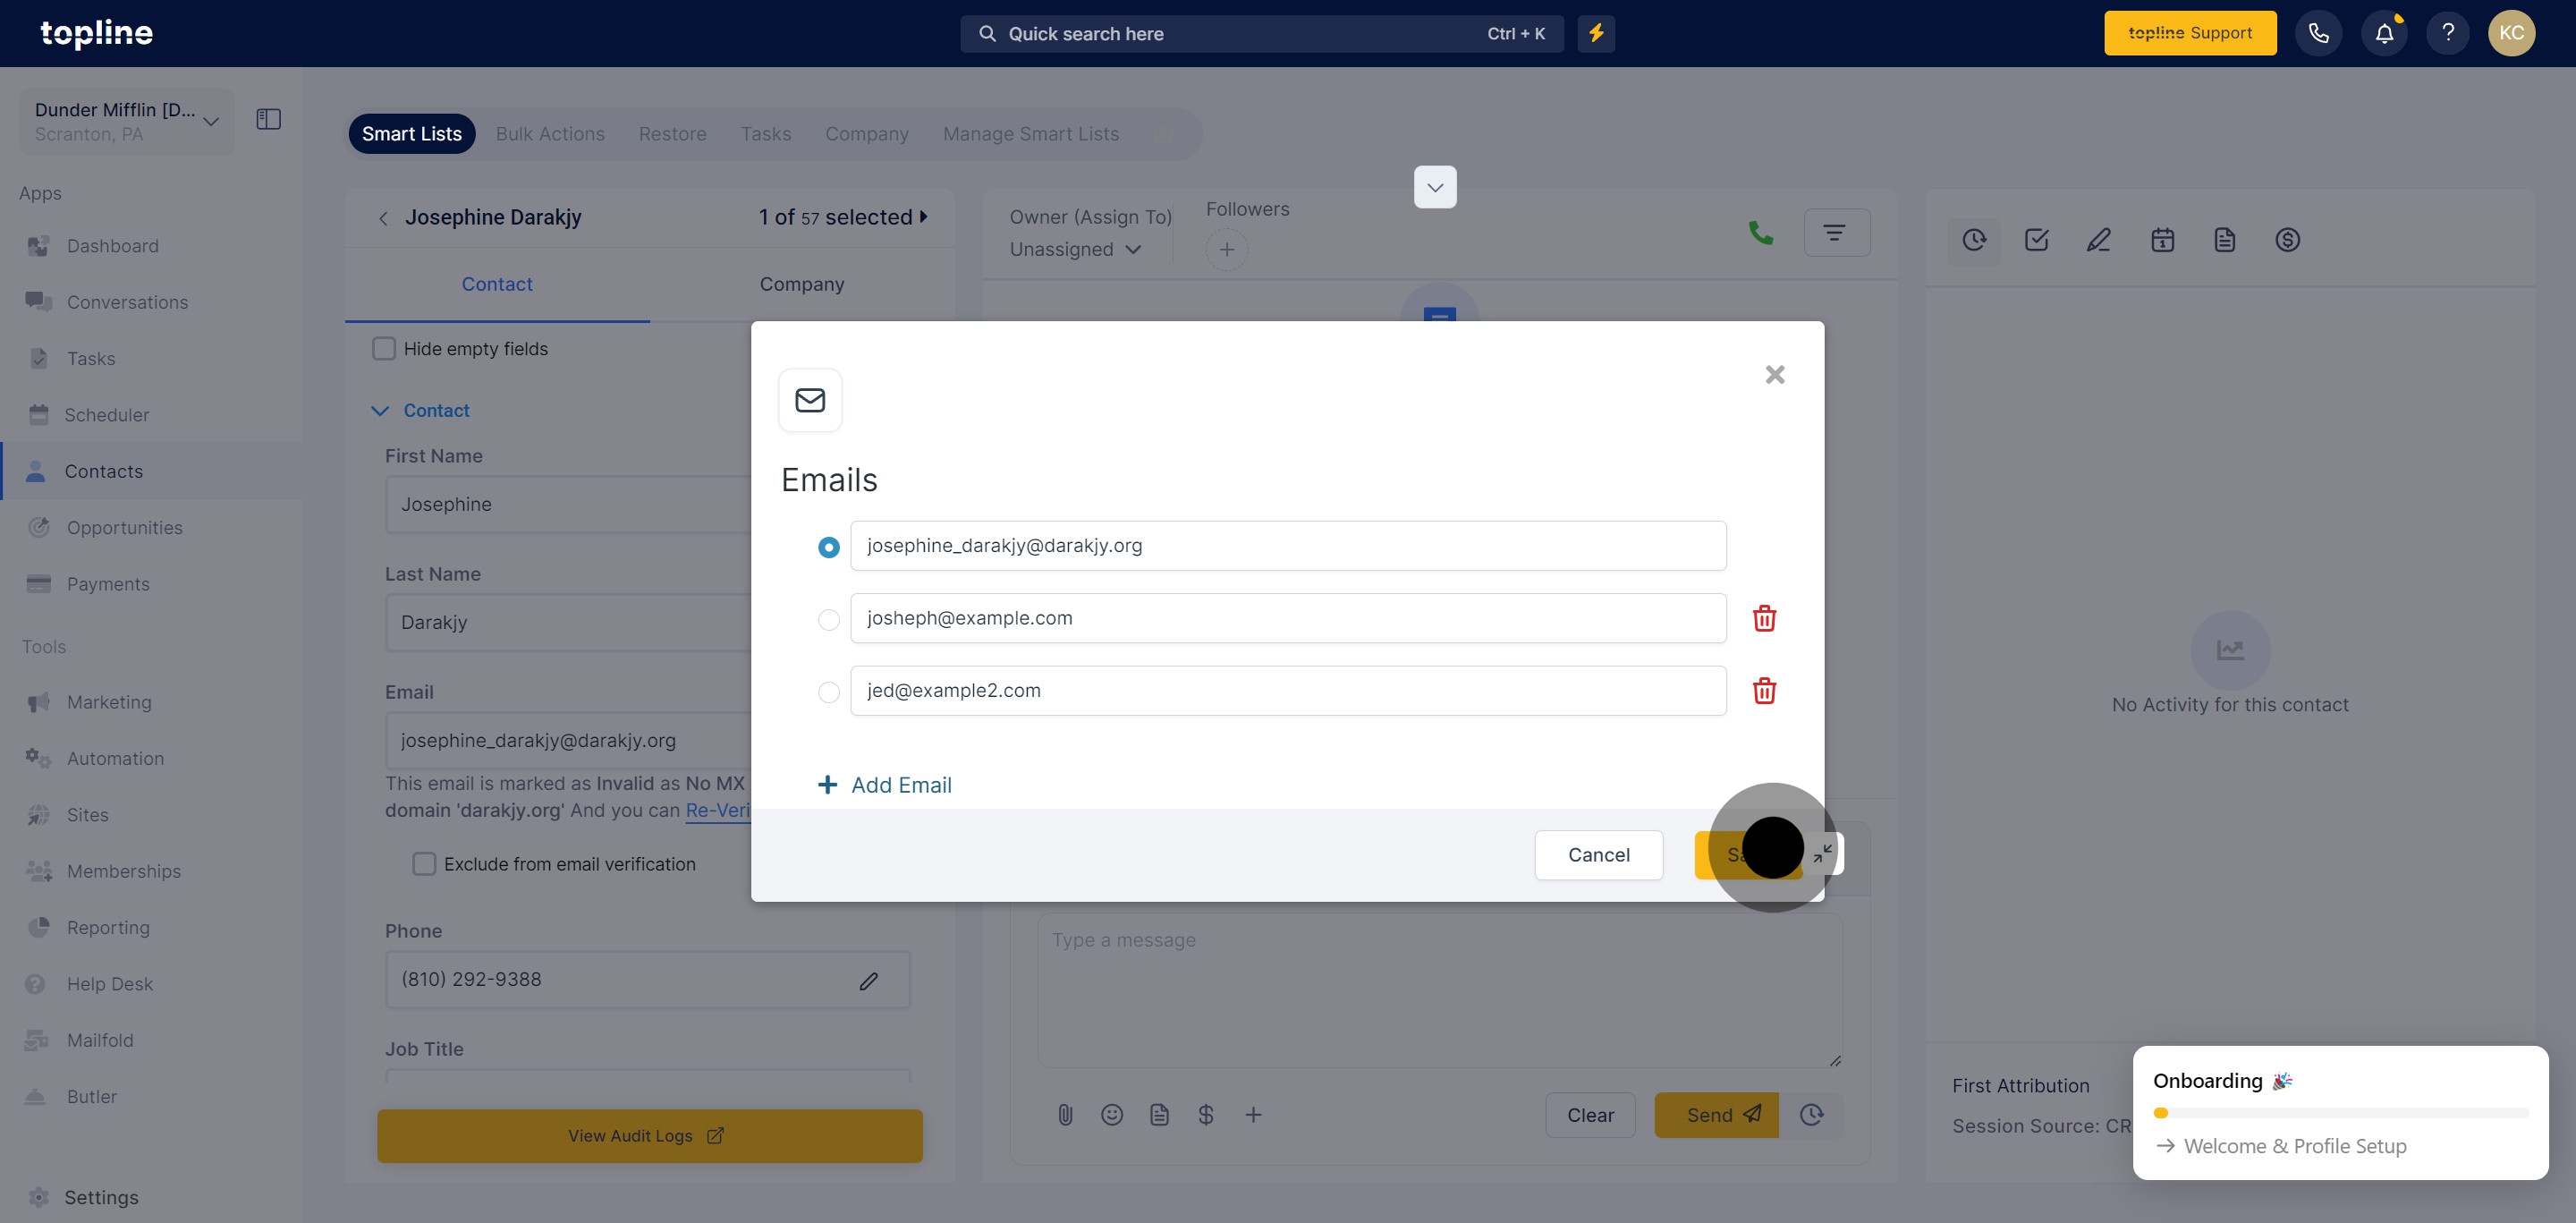Collapse the Contact fields section

pyautogui.click(x=380, y=411)
